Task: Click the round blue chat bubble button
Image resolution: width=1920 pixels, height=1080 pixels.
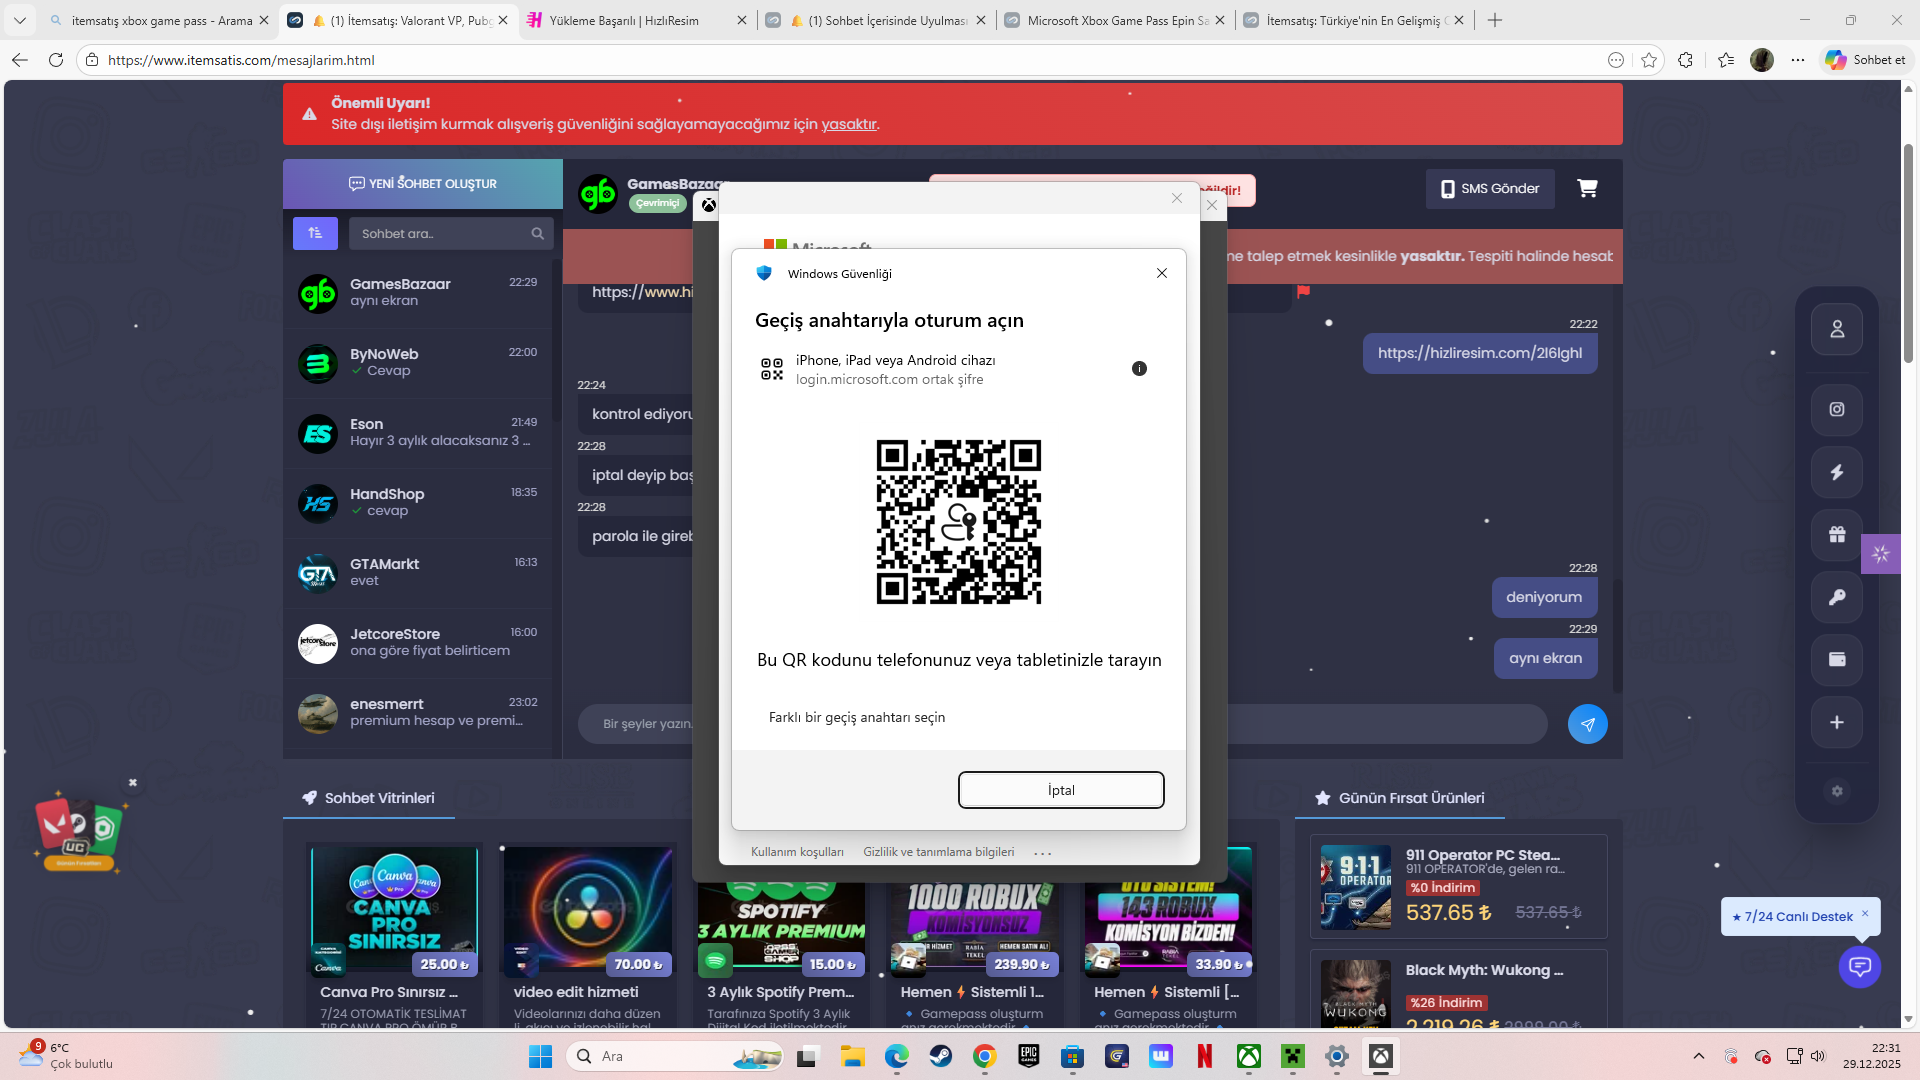Action: point(1860,967)
